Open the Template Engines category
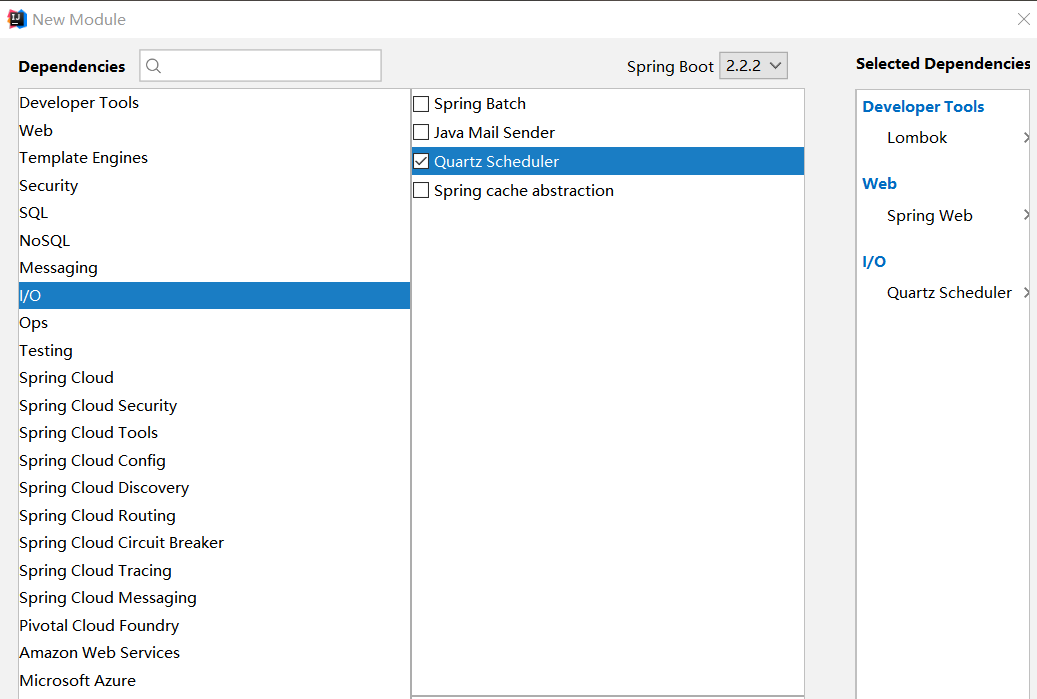 pyautogui.click(x=214, y=157)
